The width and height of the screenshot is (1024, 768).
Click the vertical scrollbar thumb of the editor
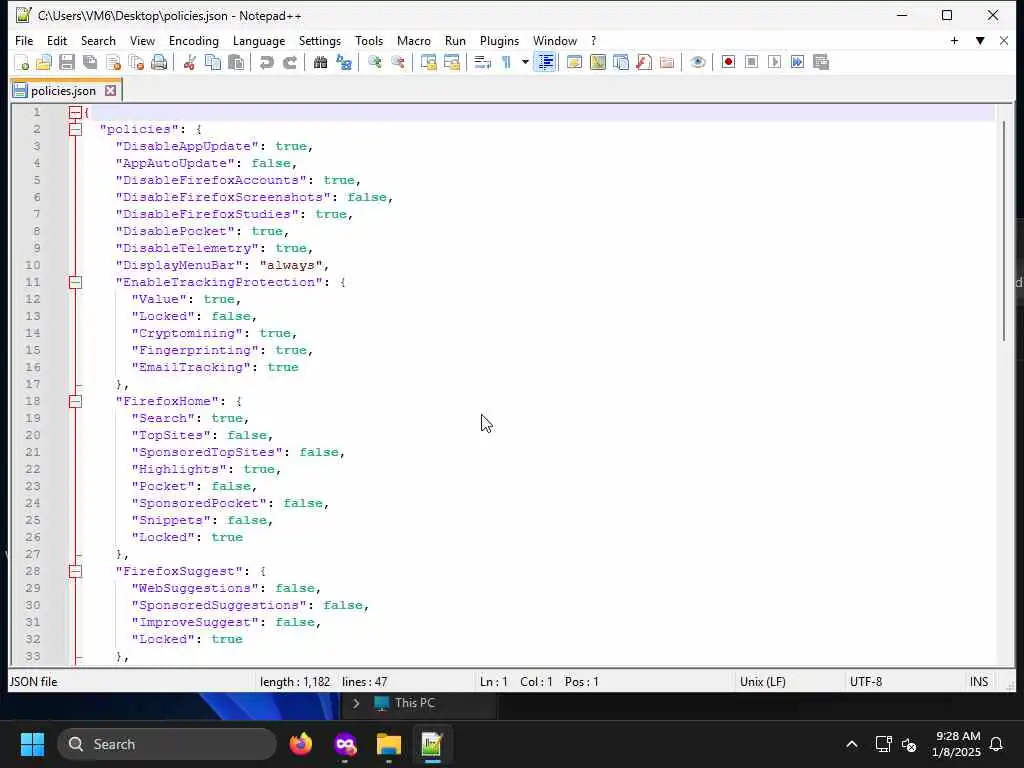(1006, 230)
